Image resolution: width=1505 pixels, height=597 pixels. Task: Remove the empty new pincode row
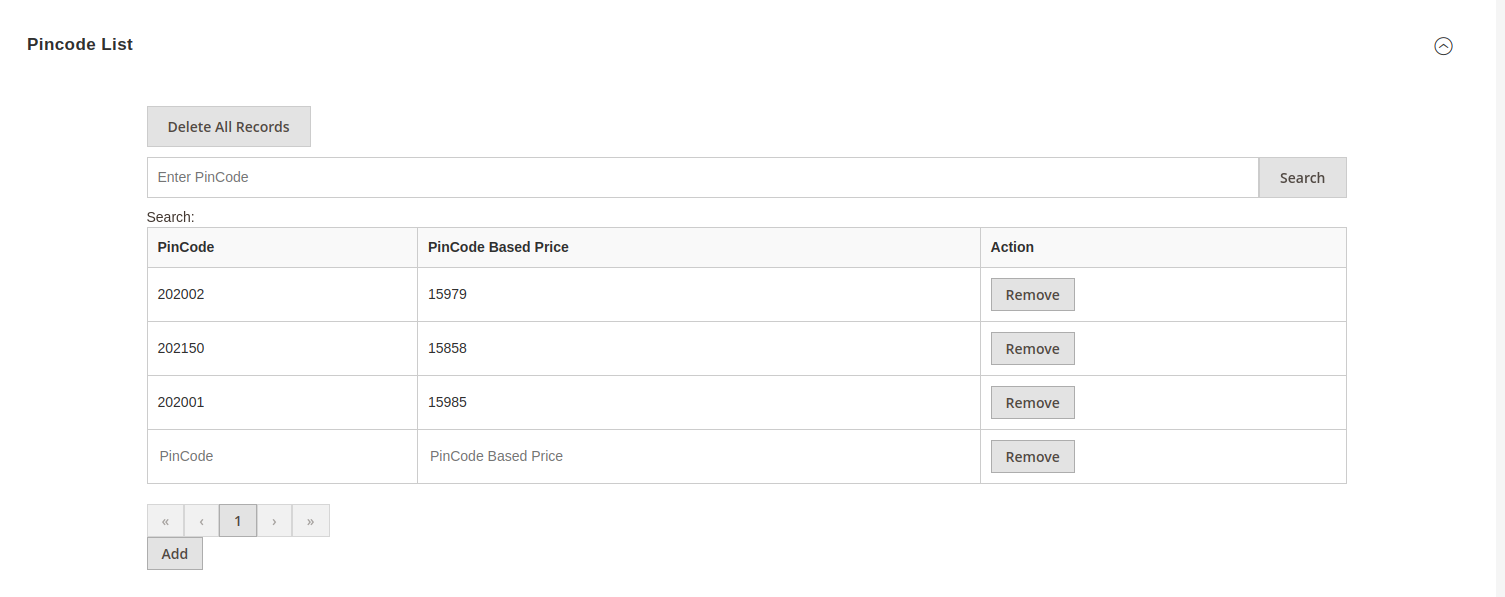pyautogui.click(x=1032, y=457)
